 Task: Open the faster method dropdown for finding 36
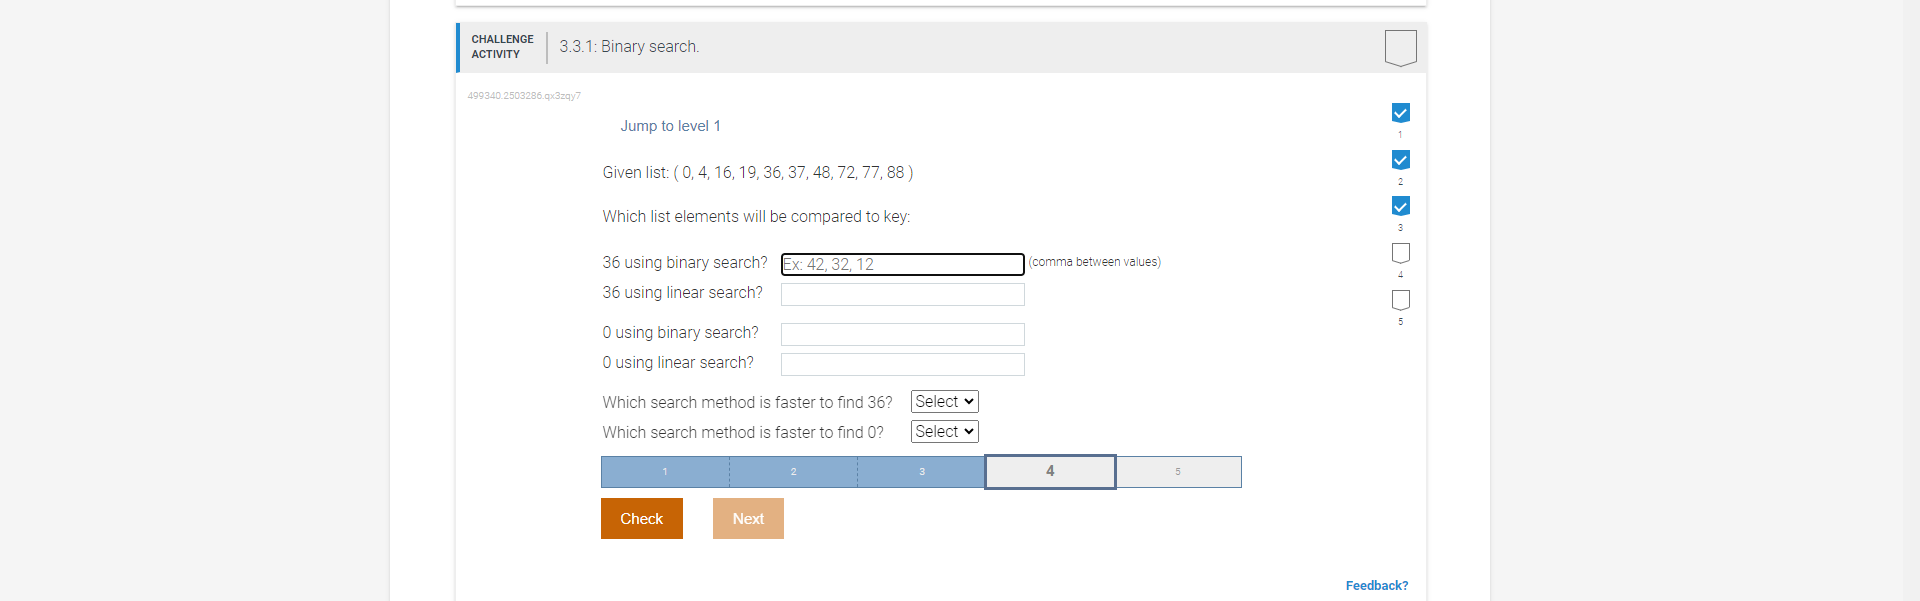943,401
